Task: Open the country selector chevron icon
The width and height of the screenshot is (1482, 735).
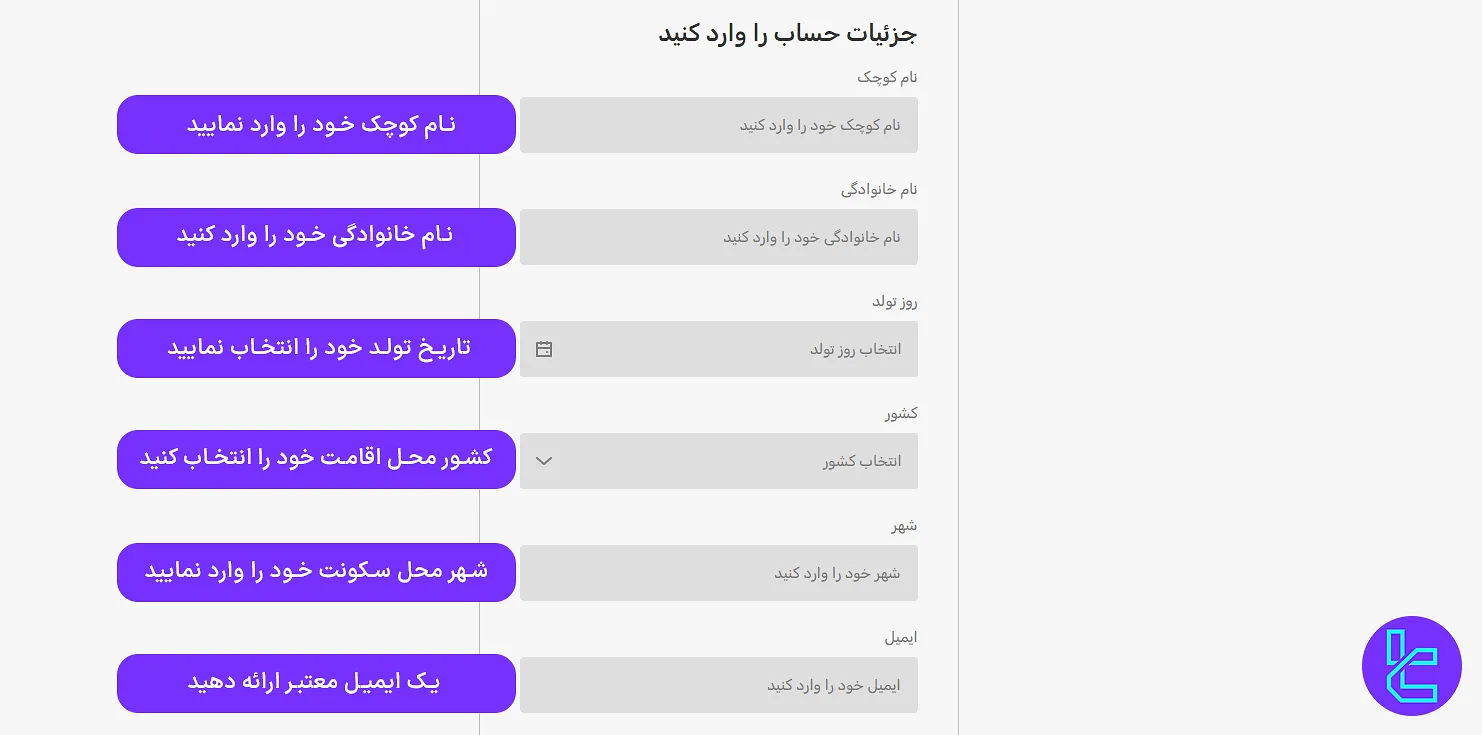Action: (x=543, y=461)
